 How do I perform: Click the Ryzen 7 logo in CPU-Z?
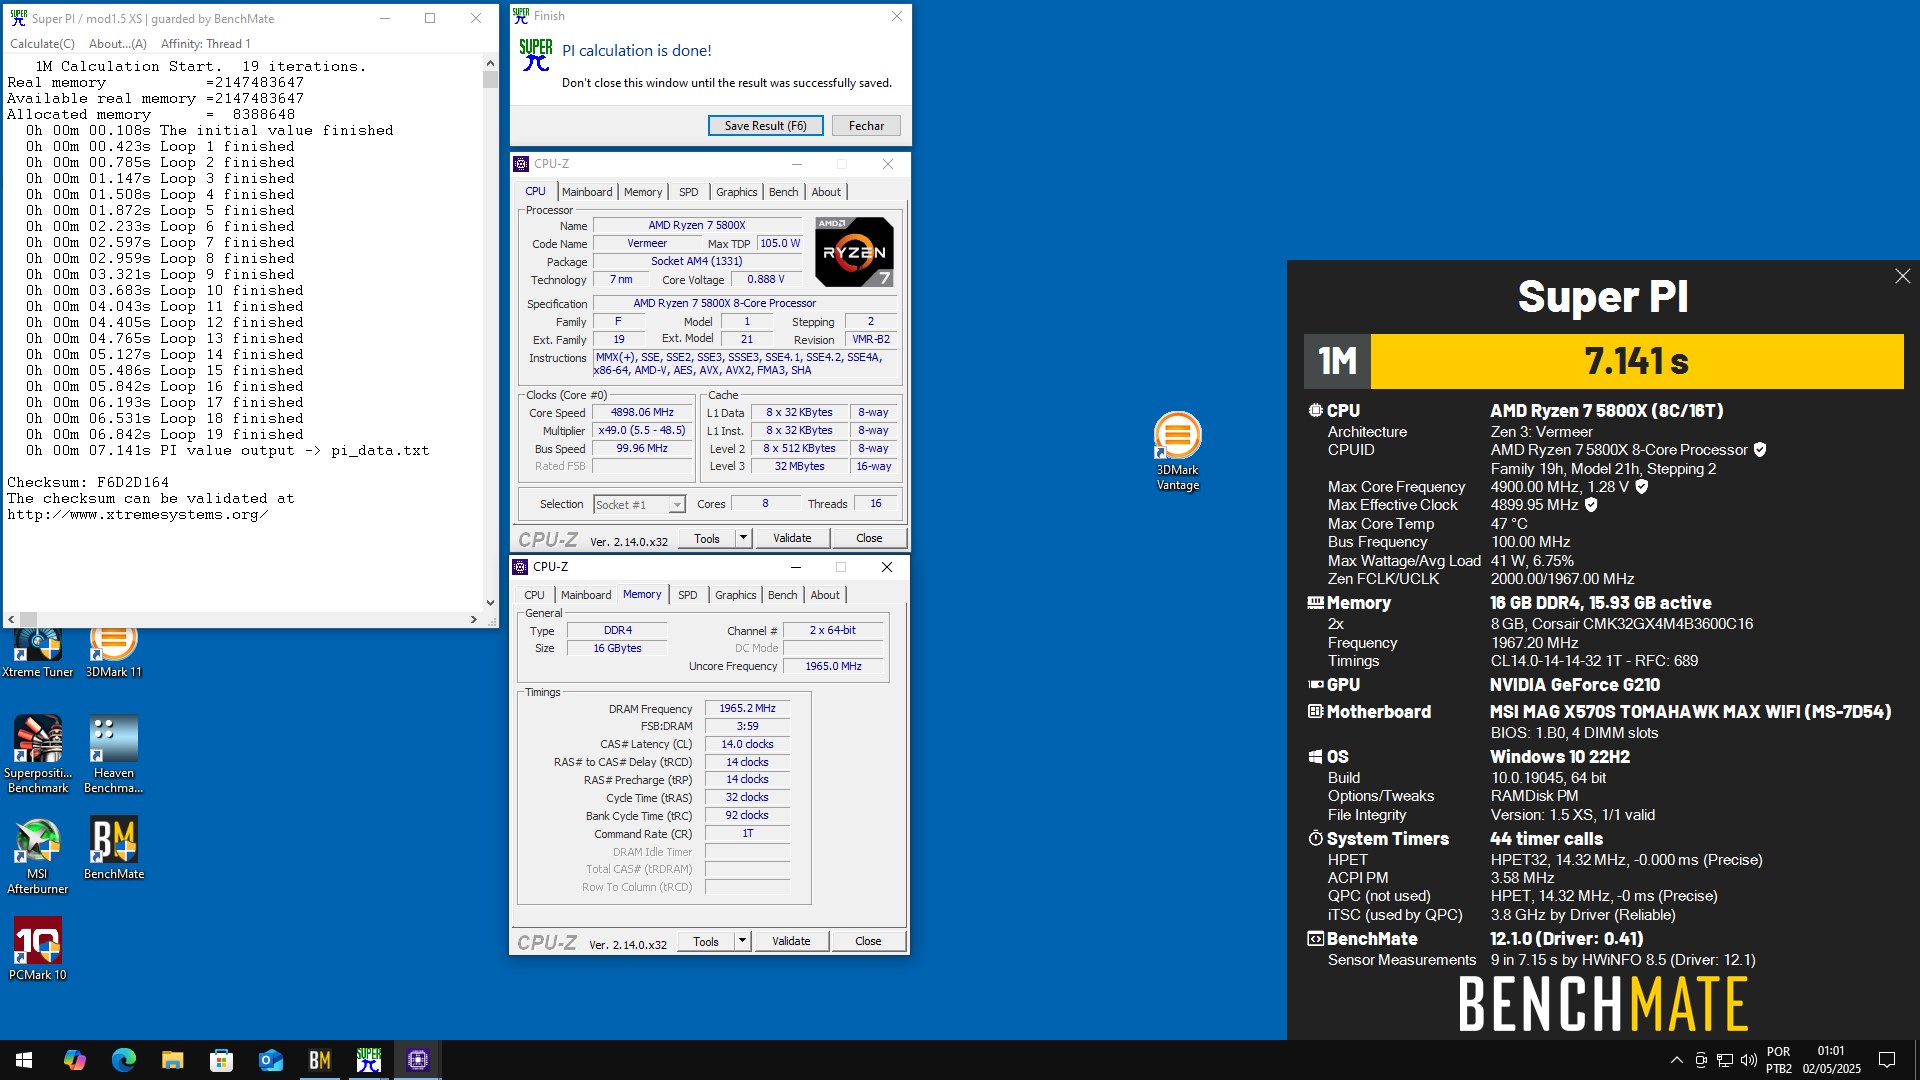(x=854, y=252)
